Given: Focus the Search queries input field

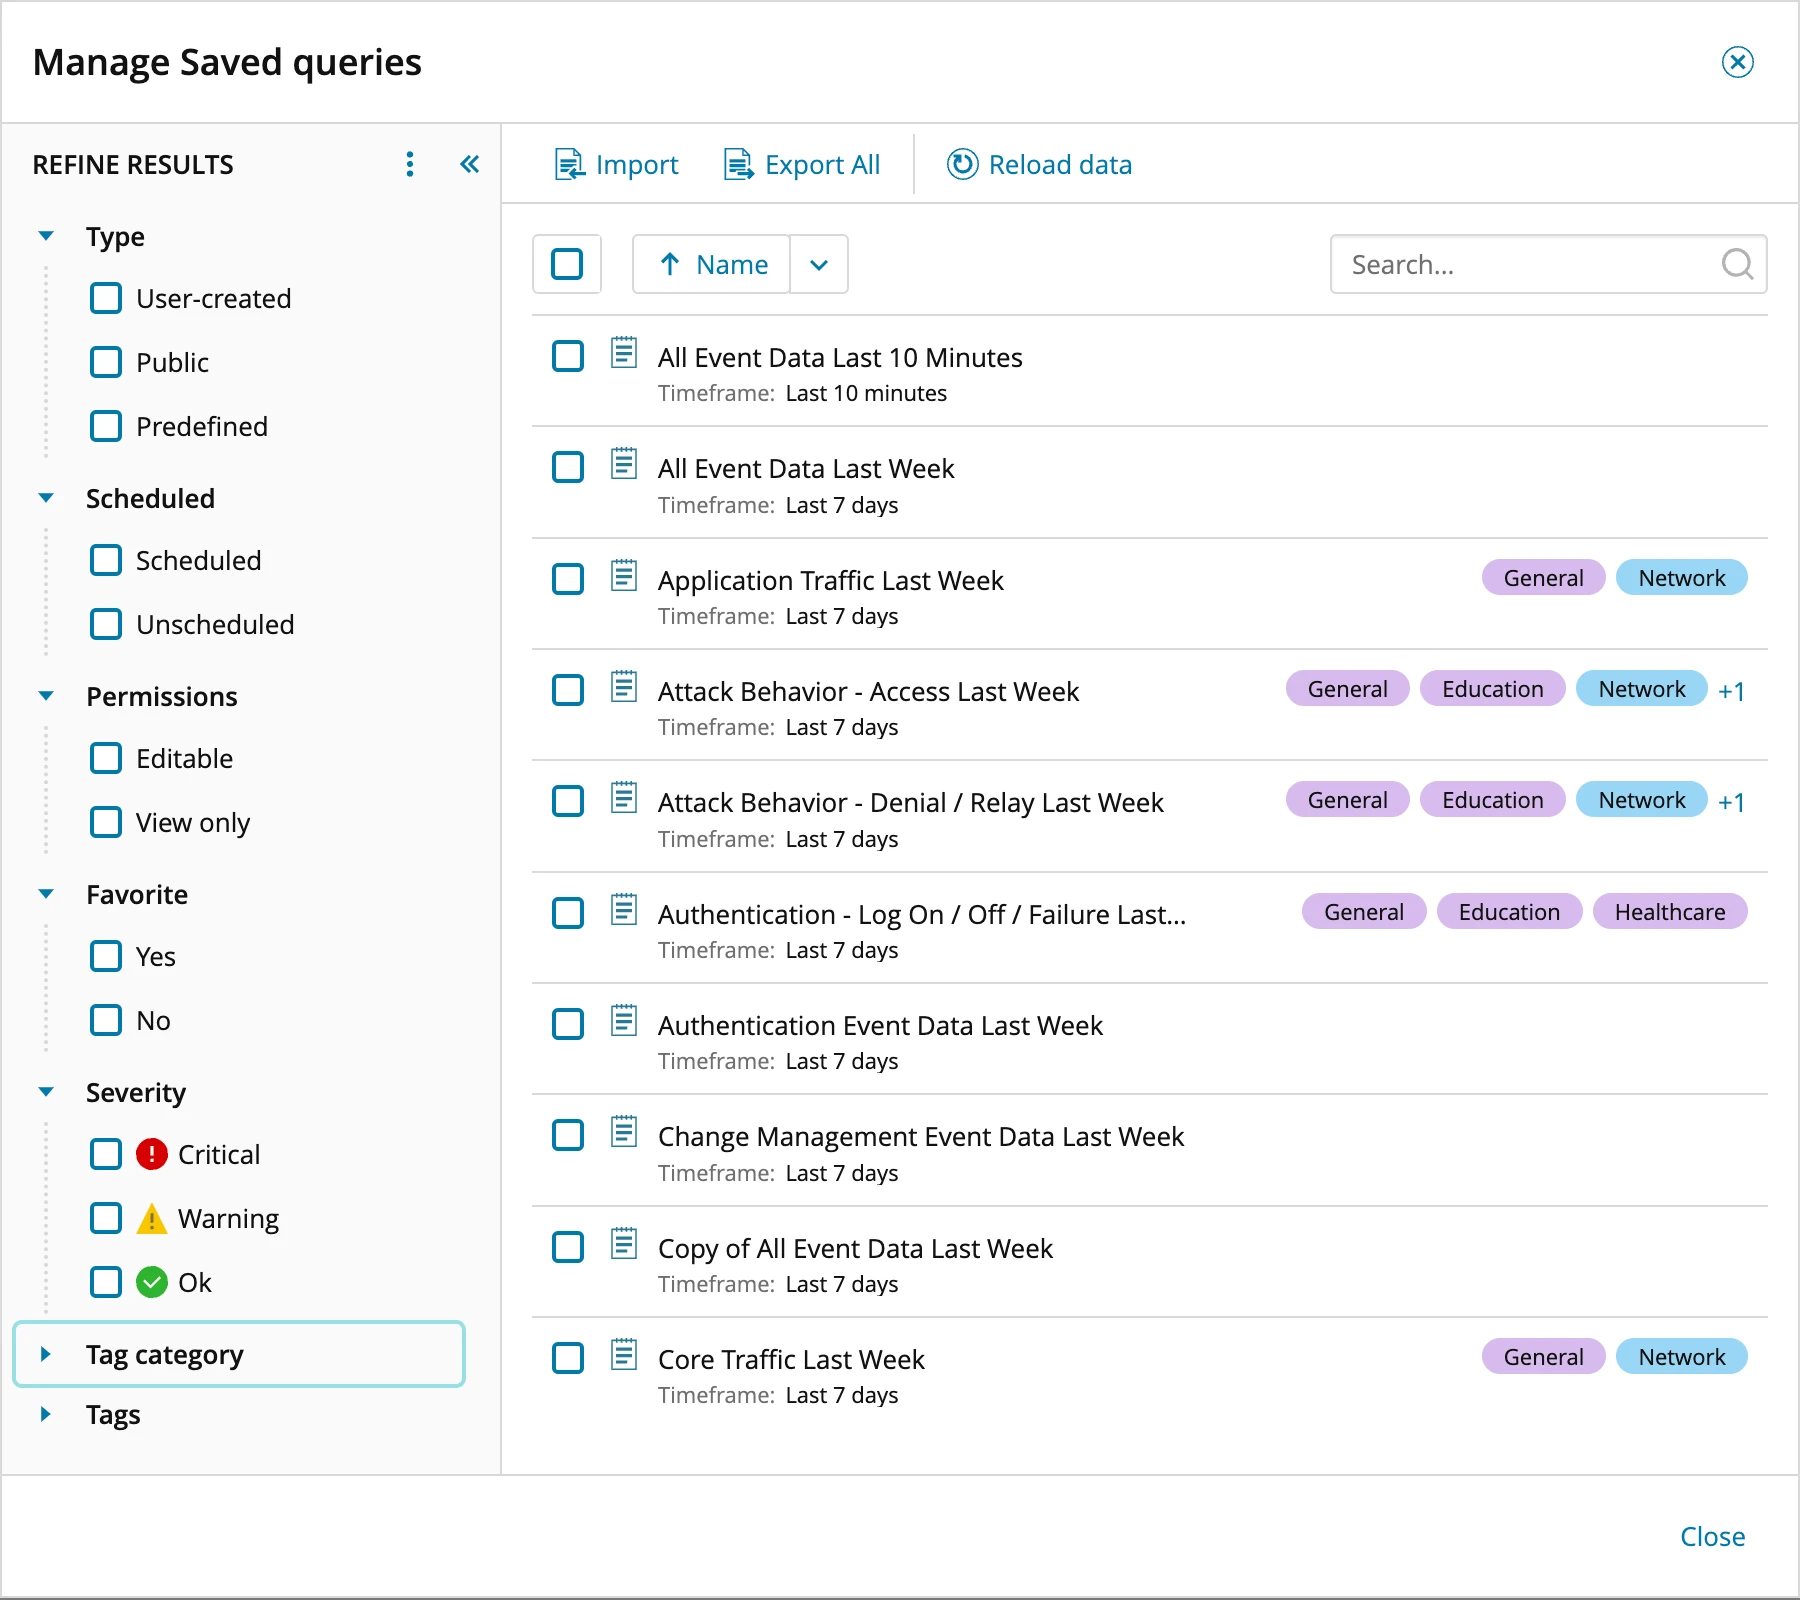Looking at the screenshot, I should point(1525,264).
